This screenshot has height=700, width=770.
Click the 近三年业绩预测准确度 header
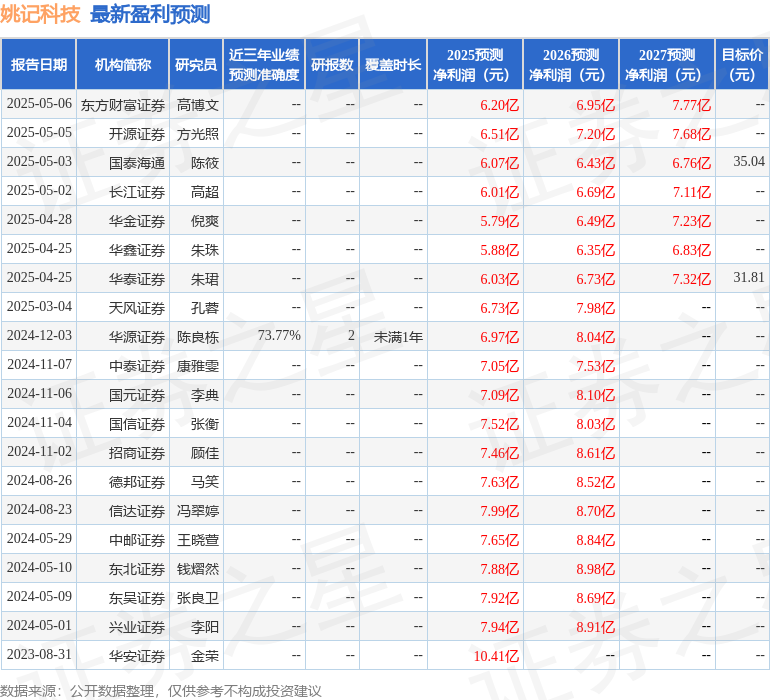point(264,64)
